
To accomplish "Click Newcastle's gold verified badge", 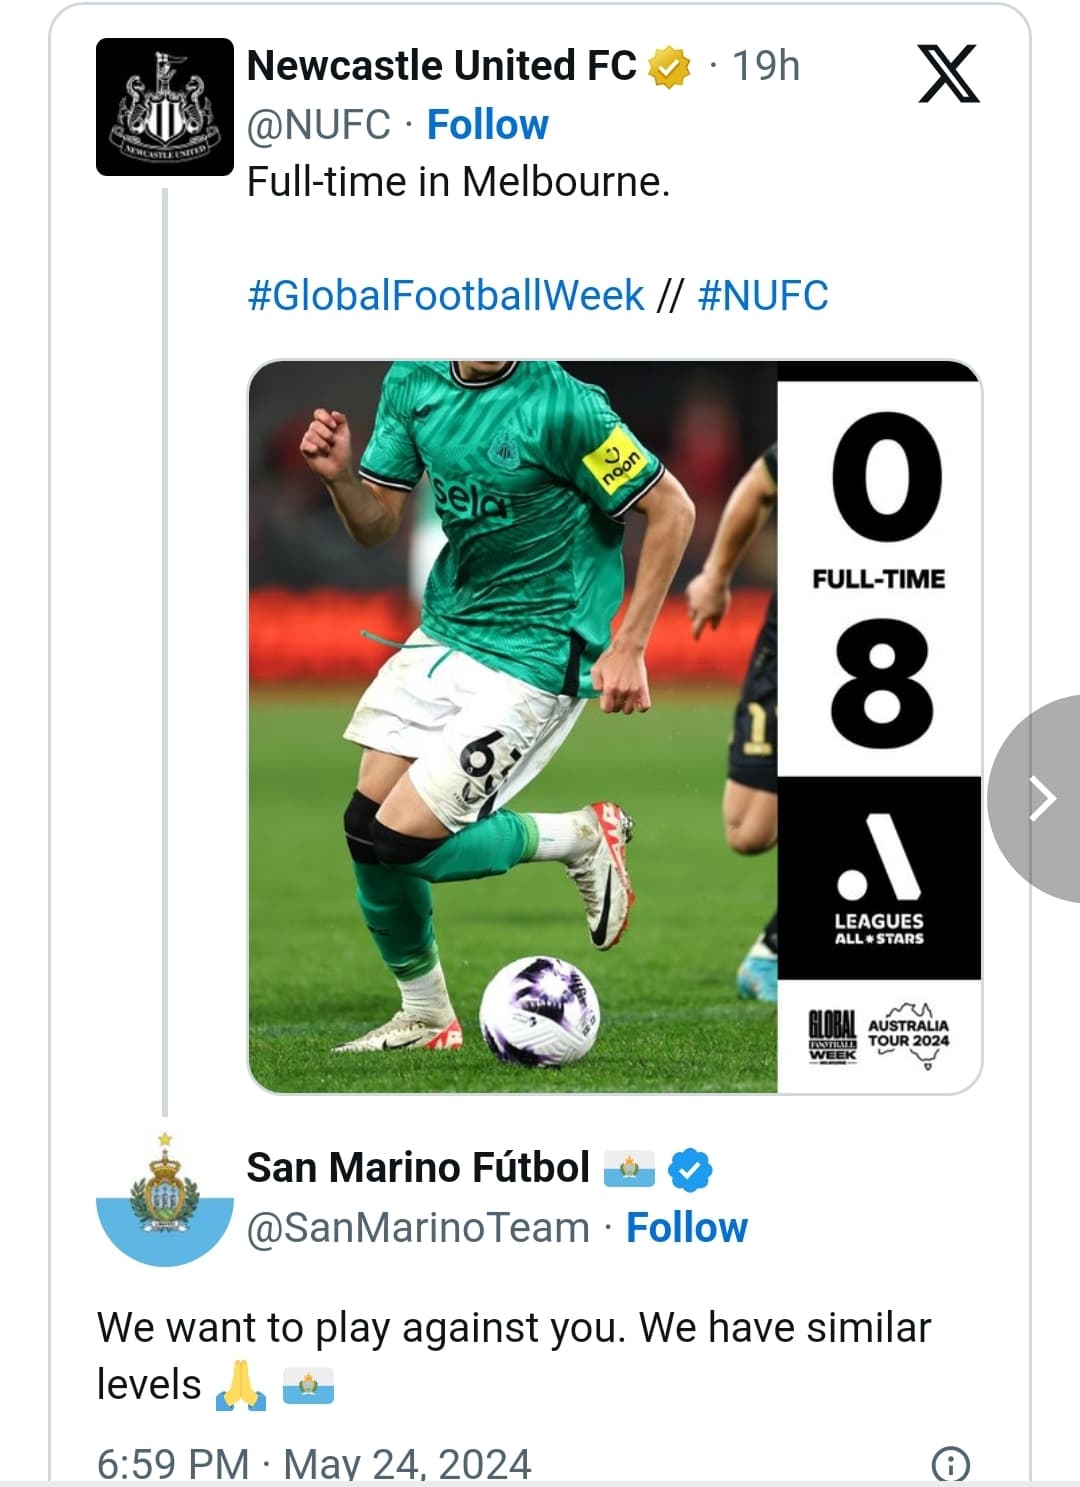I will pyautogui.click(x=670, y=67).
